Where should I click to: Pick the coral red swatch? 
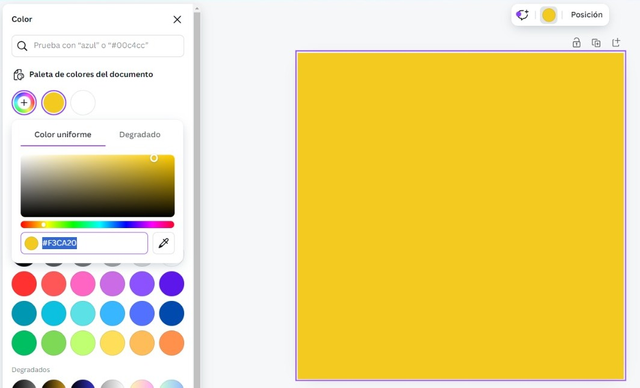[x=54, y=284]
